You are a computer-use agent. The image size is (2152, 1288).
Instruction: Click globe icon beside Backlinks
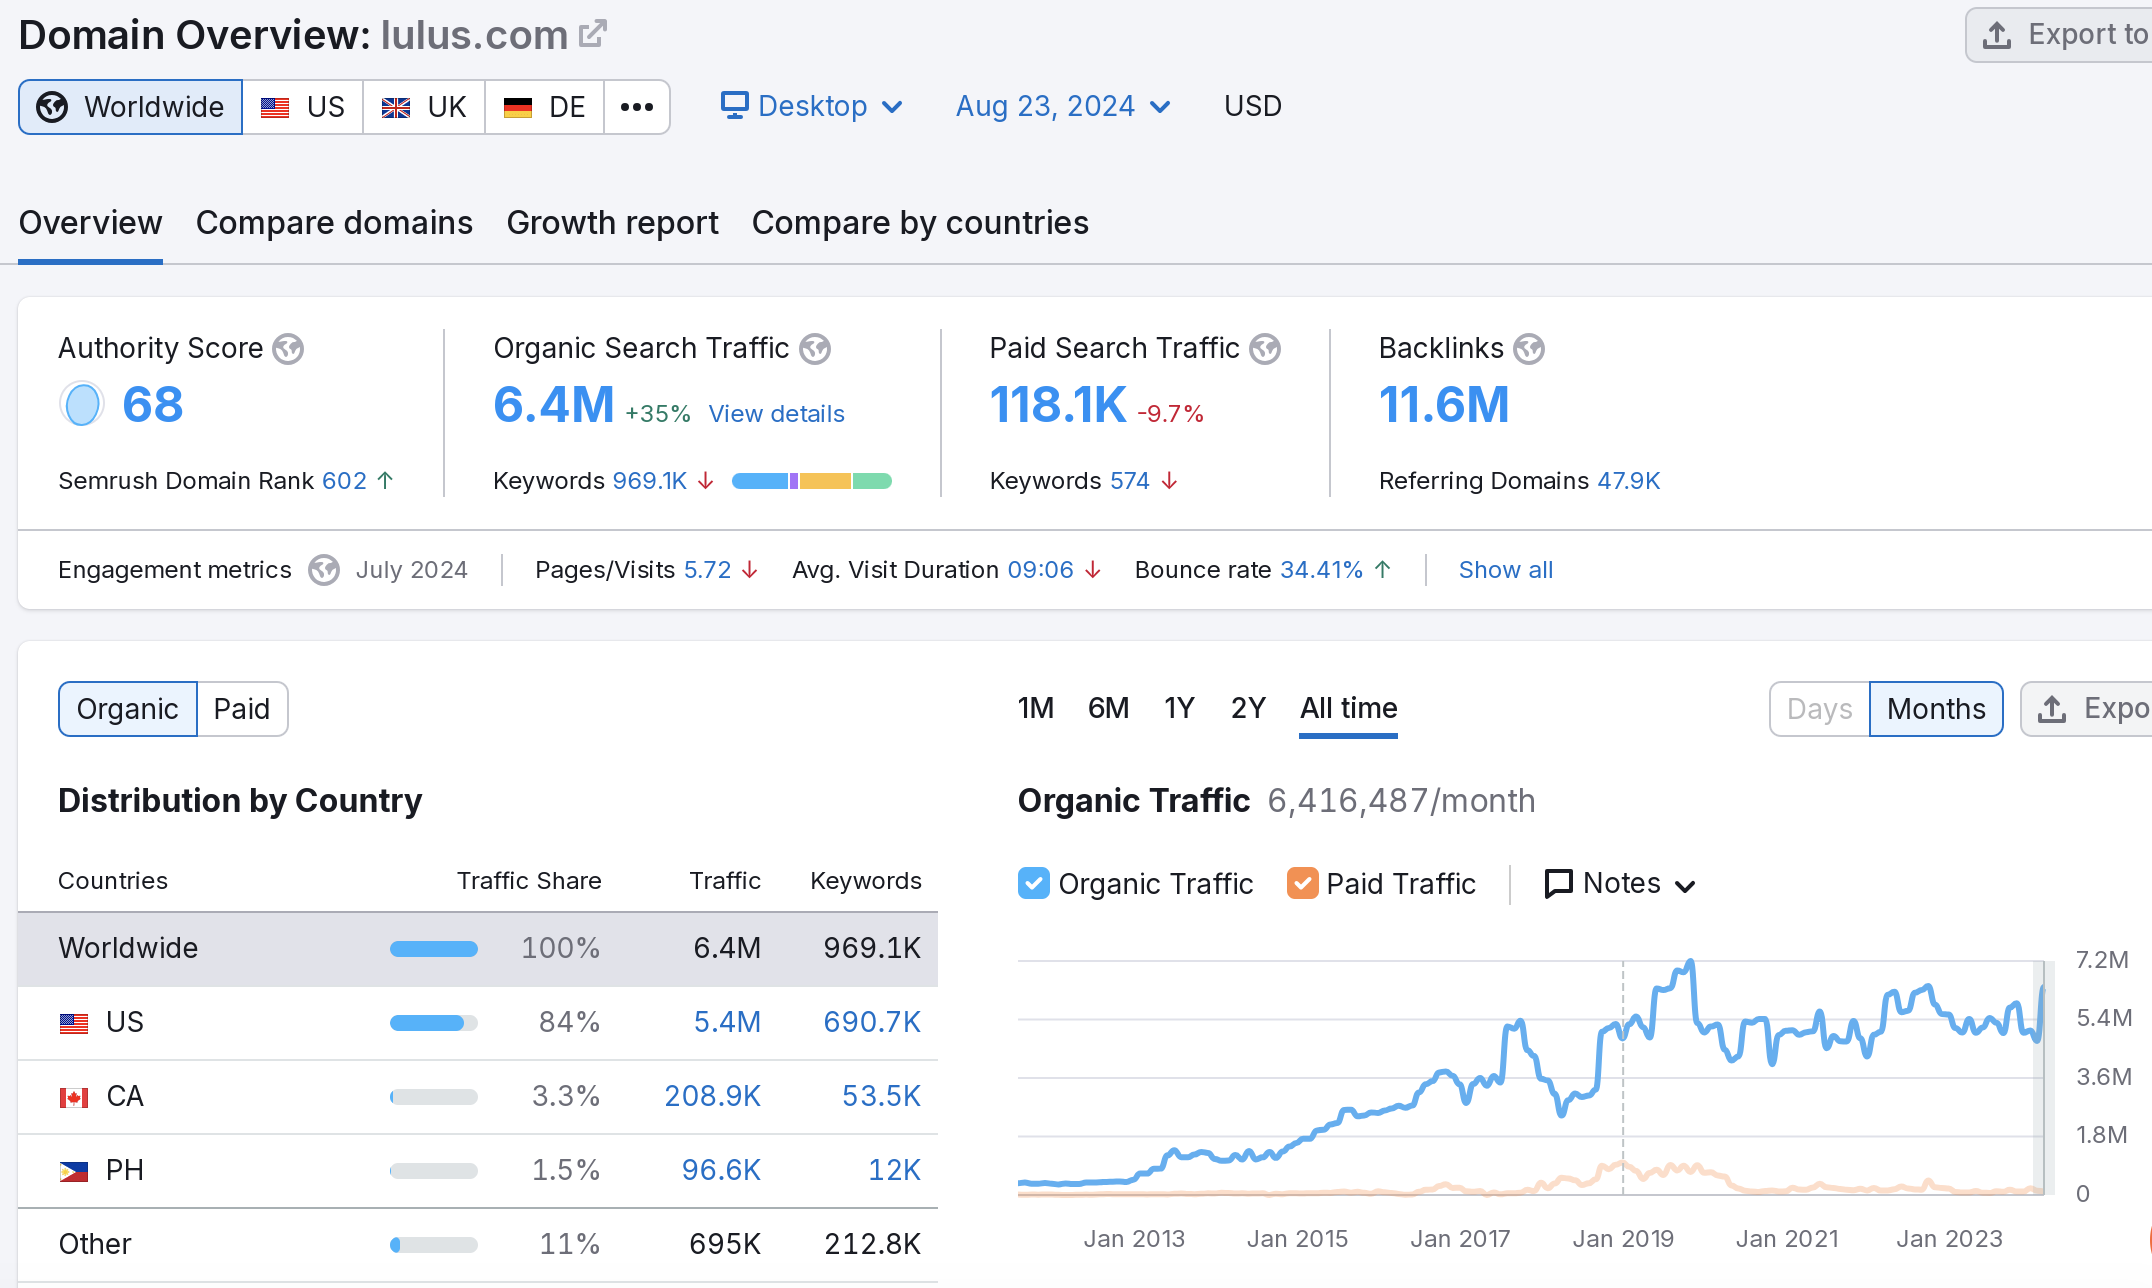(x=1529, y=349)
